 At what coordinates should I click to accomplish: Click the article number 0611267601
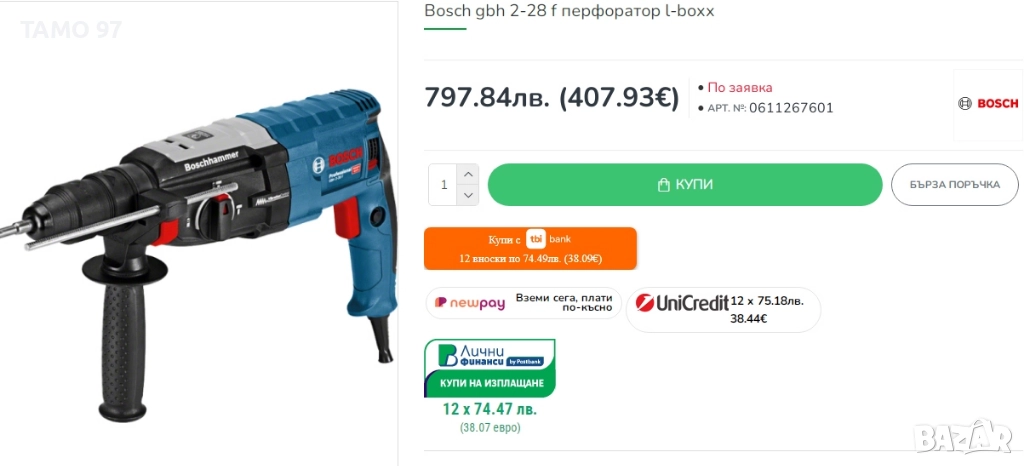pos(791,108)
